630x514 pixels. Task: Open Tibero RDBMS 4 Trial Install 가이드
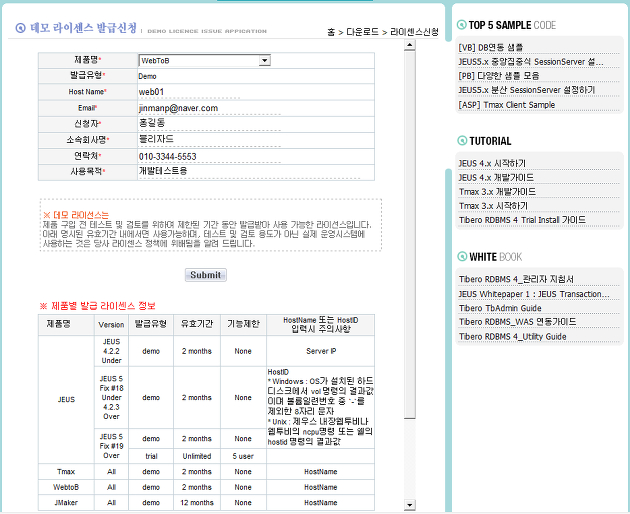[x=522, y=220]
